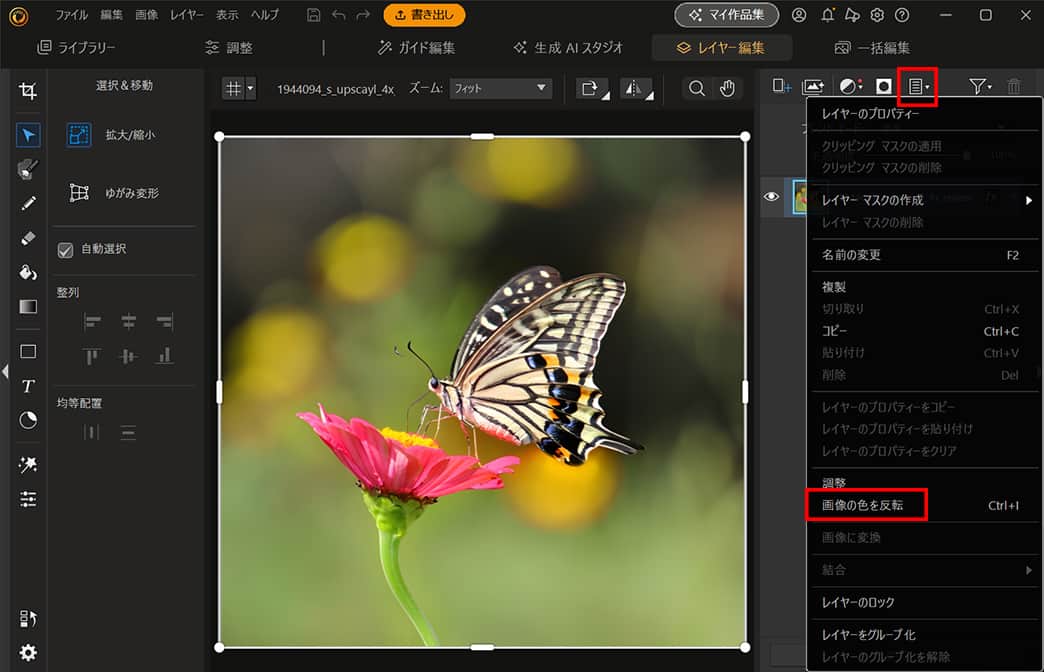Toggle the grid display icon above the canvas
Screen dimensions: 1044x672
(x=232, y=88)
